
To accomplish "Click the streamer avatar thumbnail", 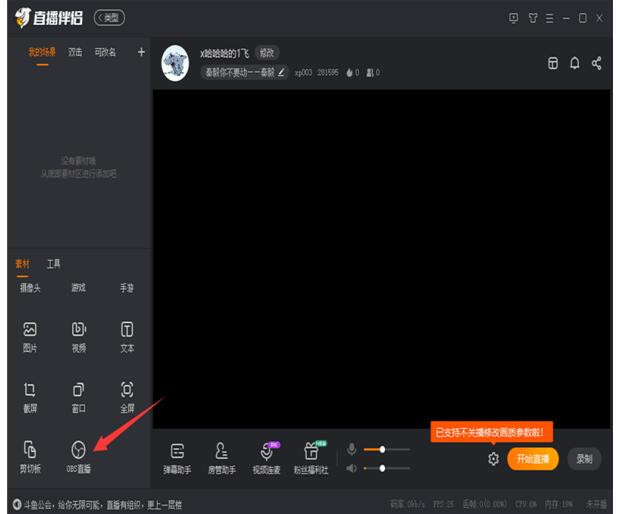I will tap(175, 63).
